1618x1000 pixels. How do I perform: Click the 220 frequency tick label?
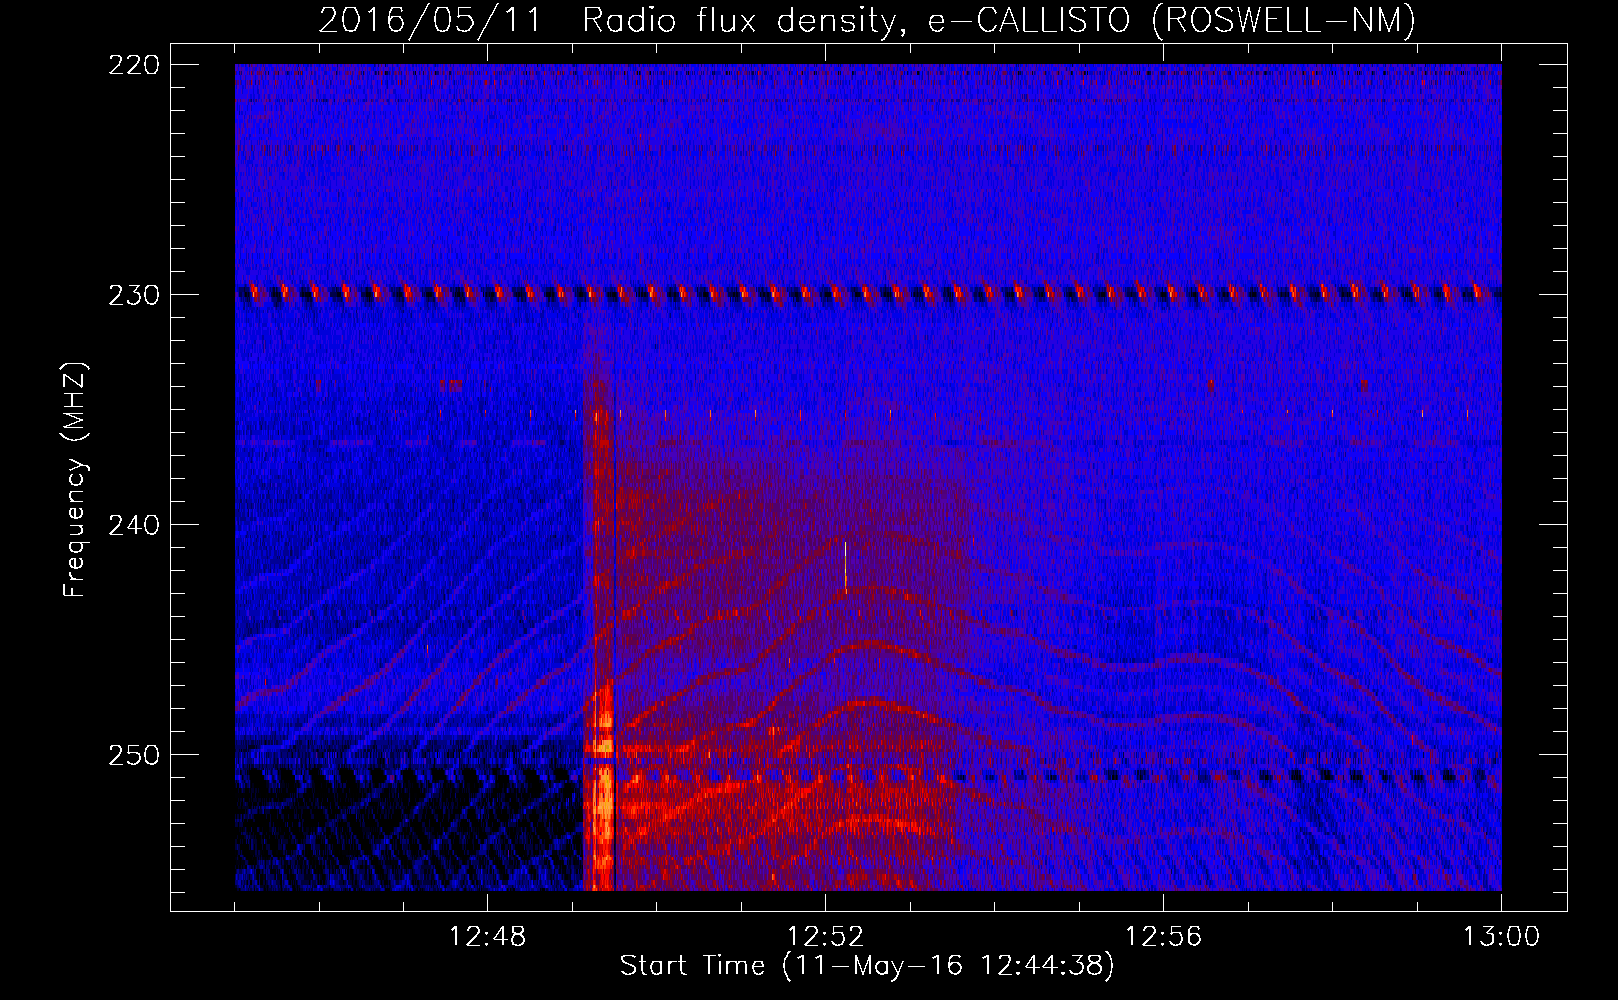pos(133,65)
